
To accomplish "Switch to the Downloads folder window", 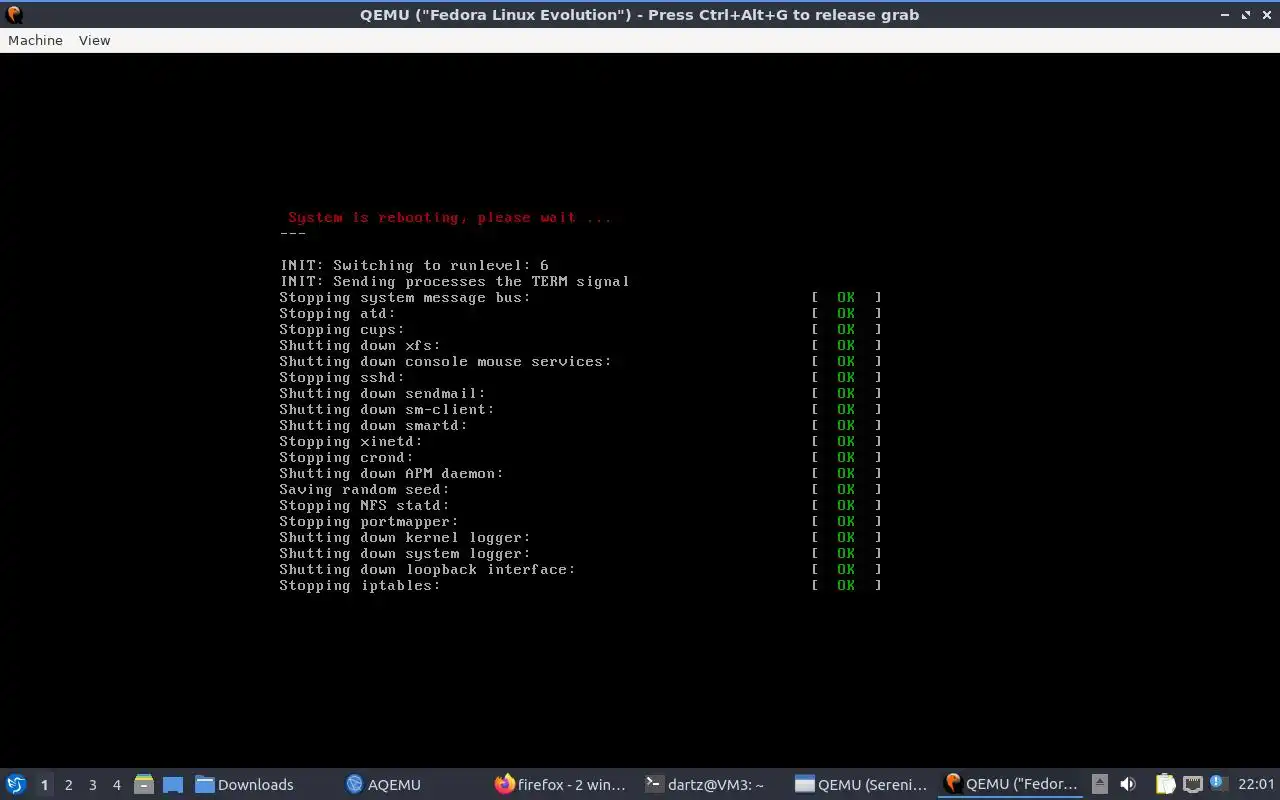I will pos(244,784).
